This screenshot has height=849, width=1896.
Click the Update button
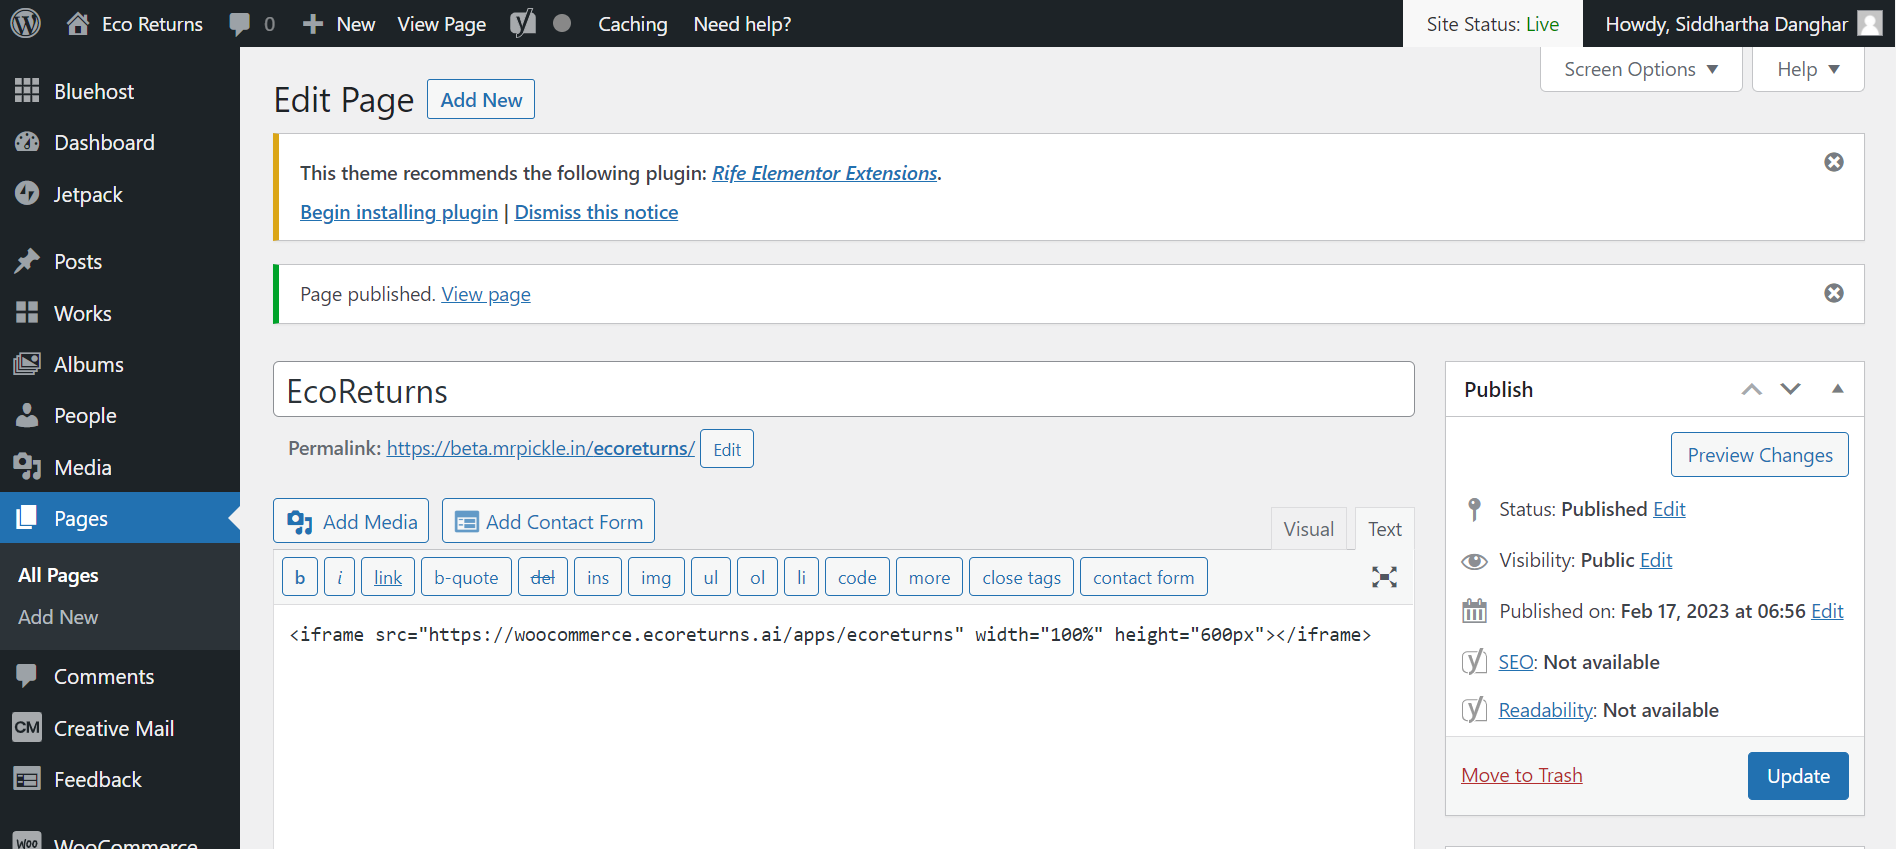pyautogui.click(x=1798, y=776)
